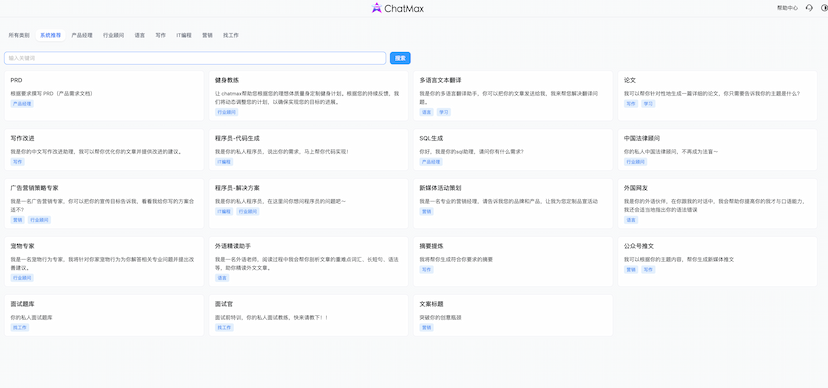Image resolution: width=828 pixels, height=388 pixels.
Task: Click 行业顾问 tag on 广告营销策略专家 card
Action: 40,220
